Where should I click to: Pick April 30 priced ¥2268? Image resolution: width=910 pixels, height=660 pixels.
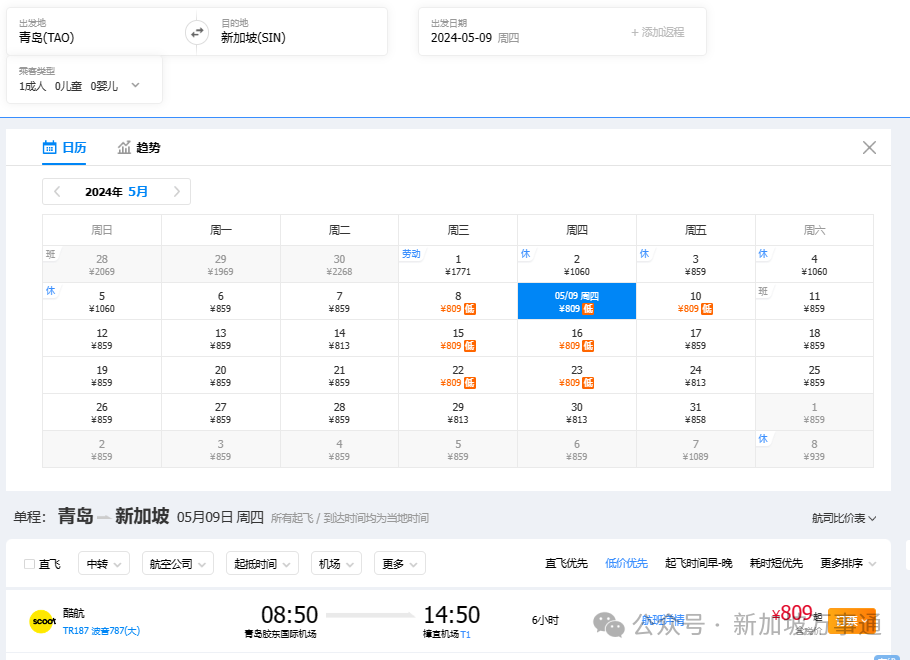339,264
